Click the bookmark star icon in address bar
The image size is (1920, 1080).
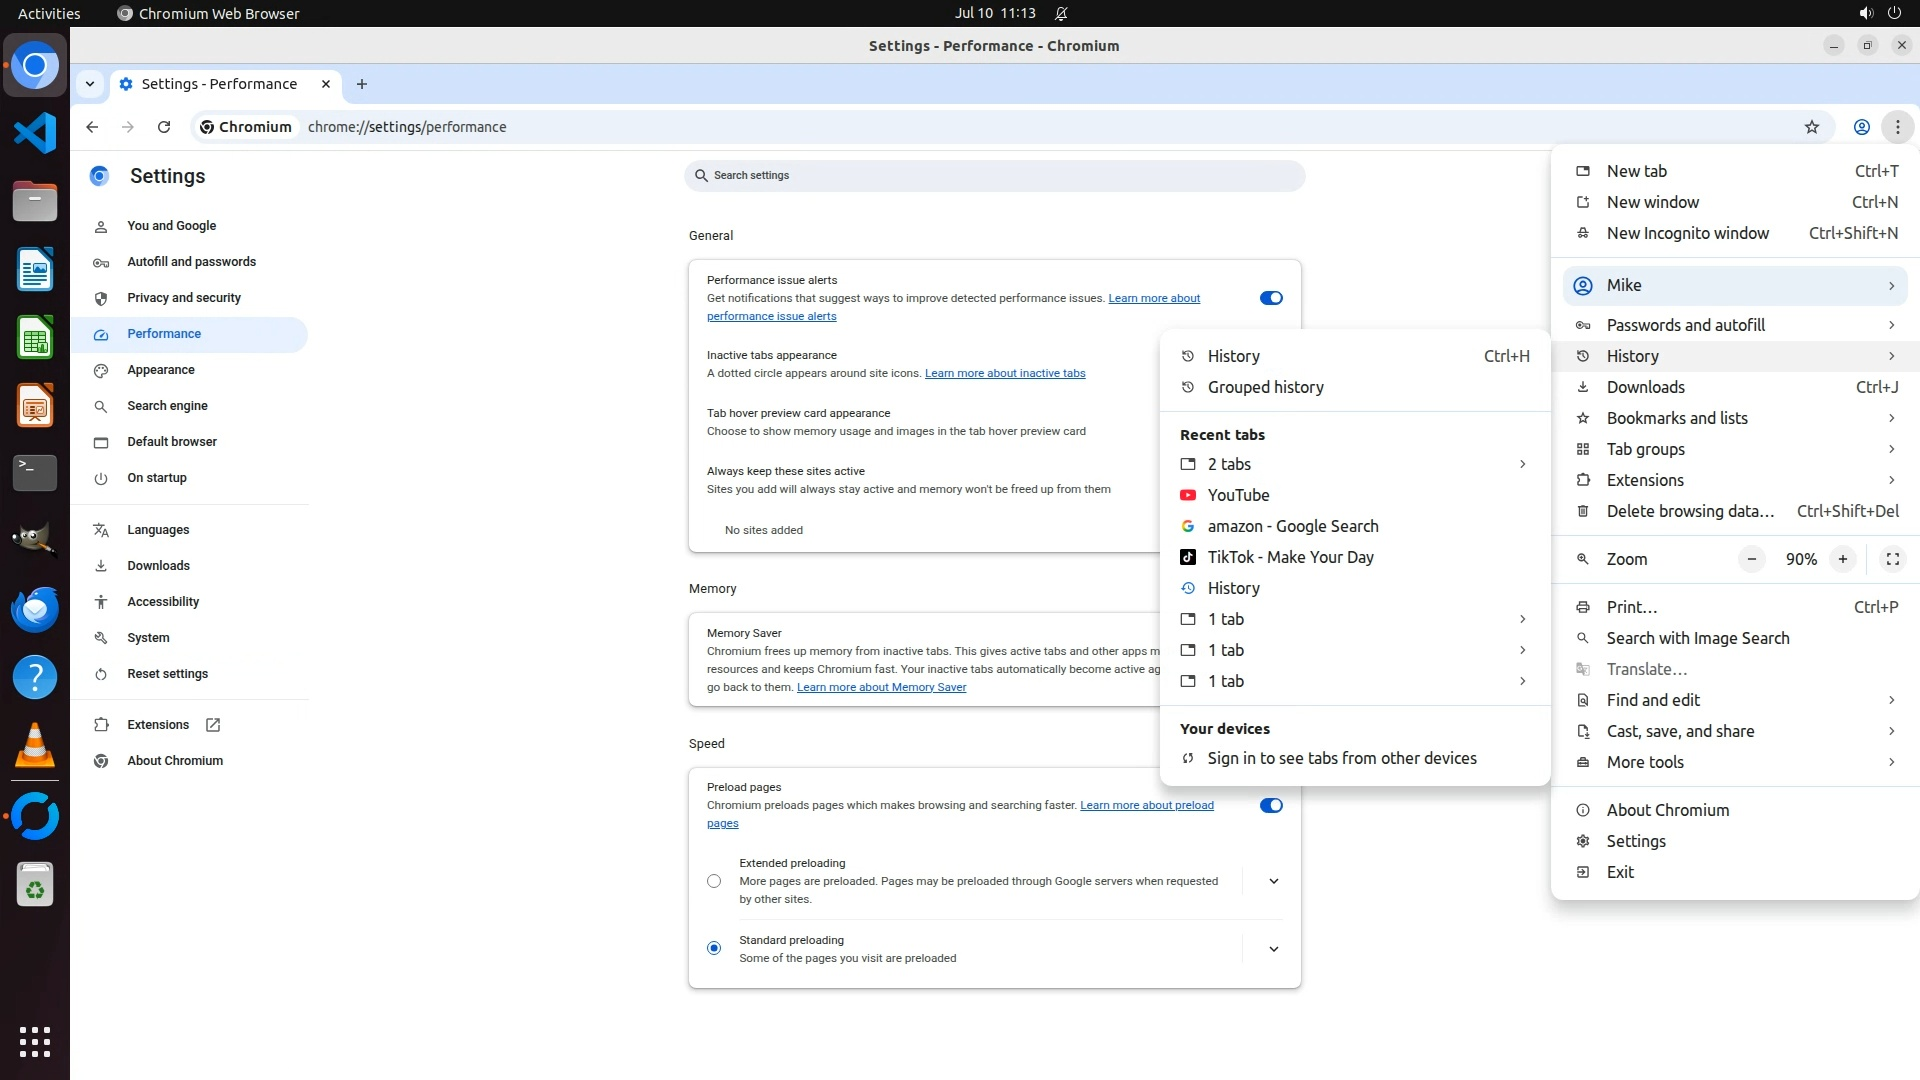coord(1811,127)
